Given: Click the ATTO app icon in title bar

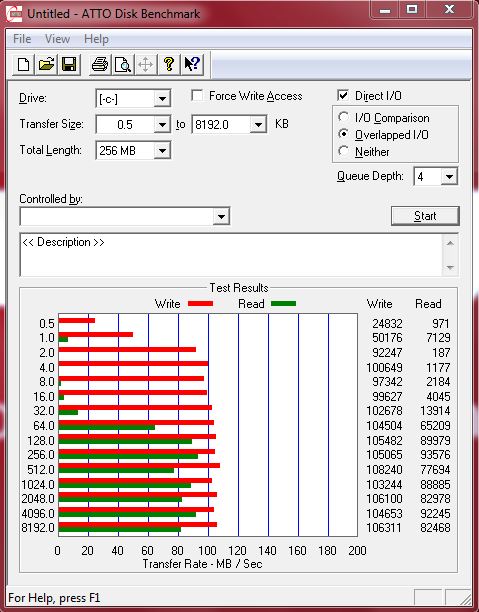Looking at the screenshot, I should click(14, 13).
